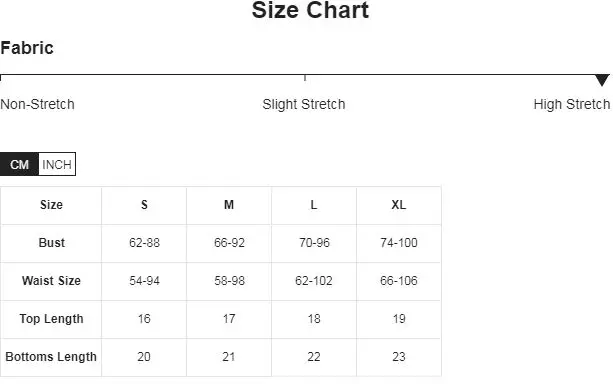Click the Fabric section heading
This screenshot has height=384, width=613.
click(27, 48)
